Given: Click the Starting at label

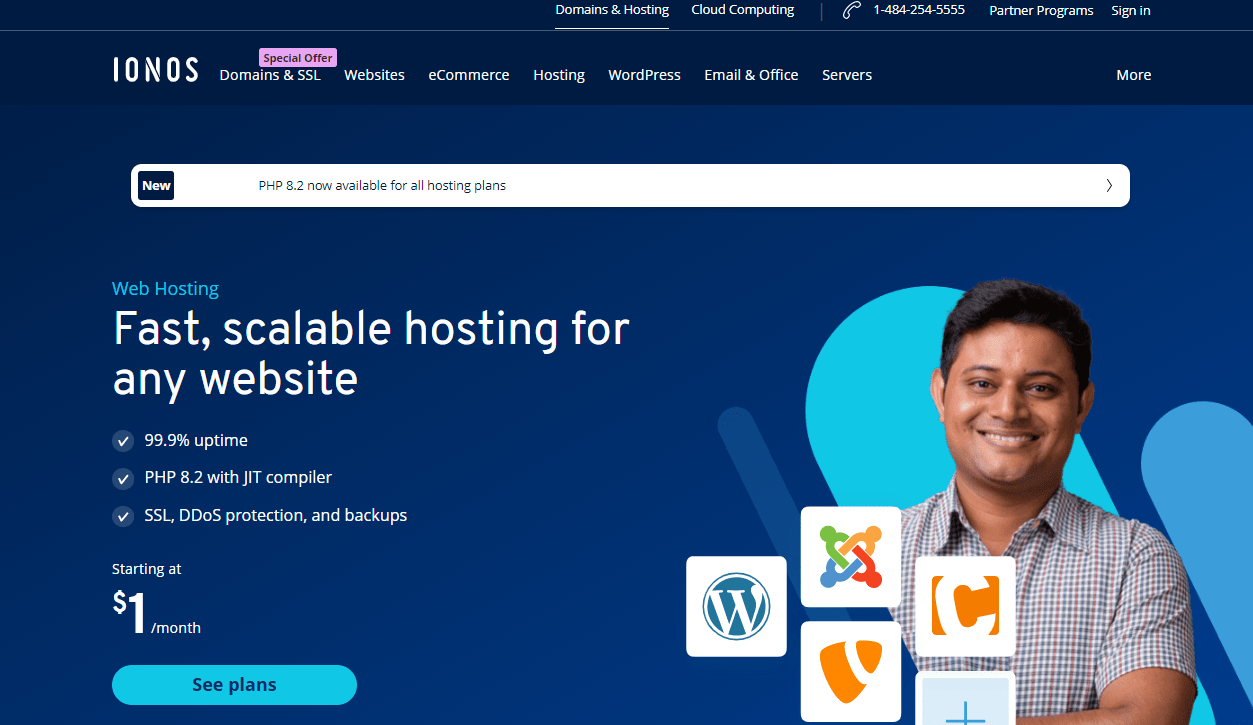Looking at the screenshot, I should pyautogui.click(x=147, y=569).
